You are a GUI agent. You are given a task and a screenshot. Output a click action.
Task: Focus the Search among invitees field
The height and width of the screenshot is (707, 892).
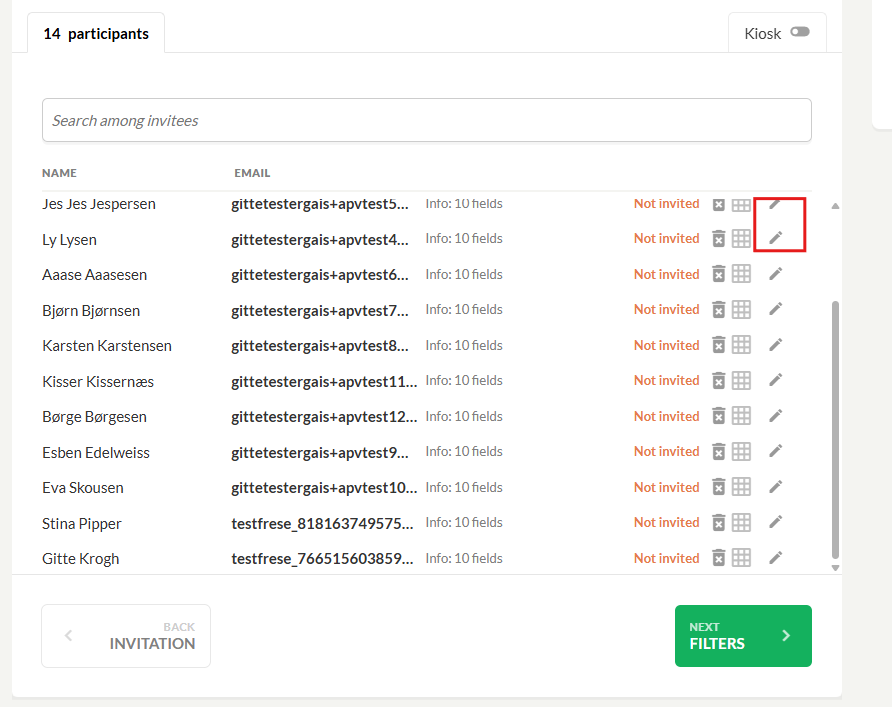pos(427,120)
